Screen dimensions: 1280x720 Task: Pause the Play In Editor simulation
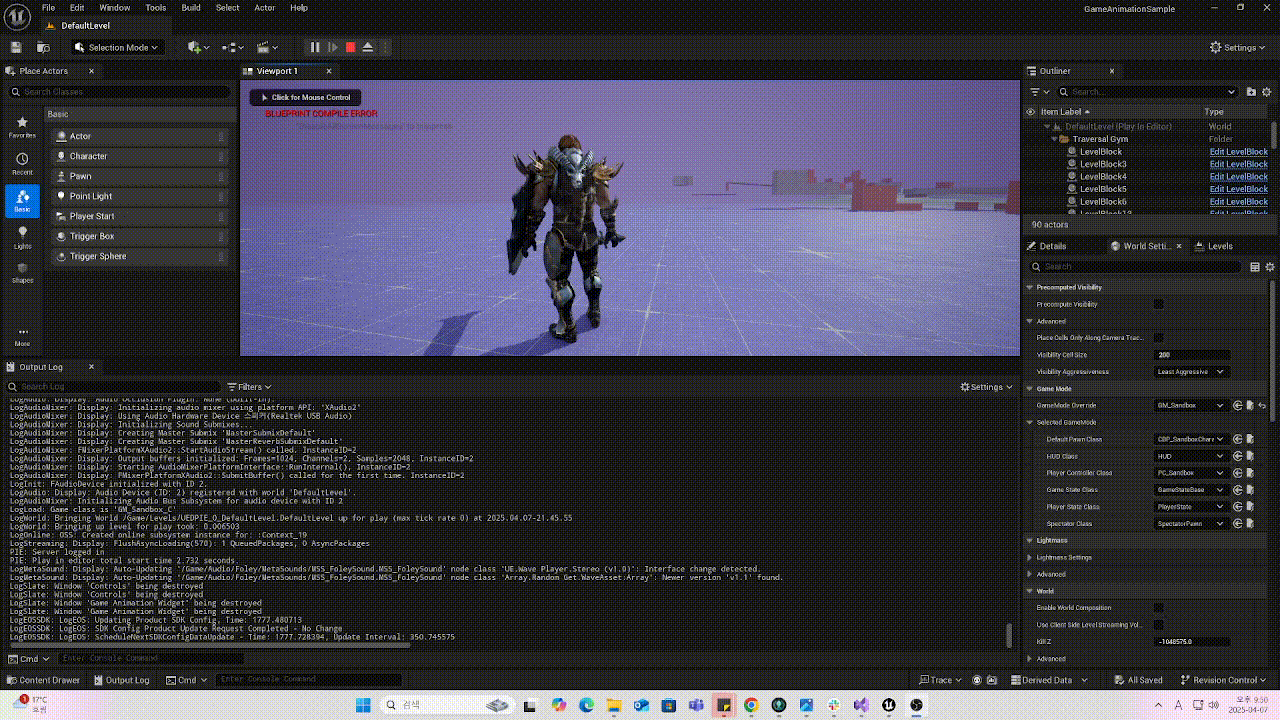(315, 47)
